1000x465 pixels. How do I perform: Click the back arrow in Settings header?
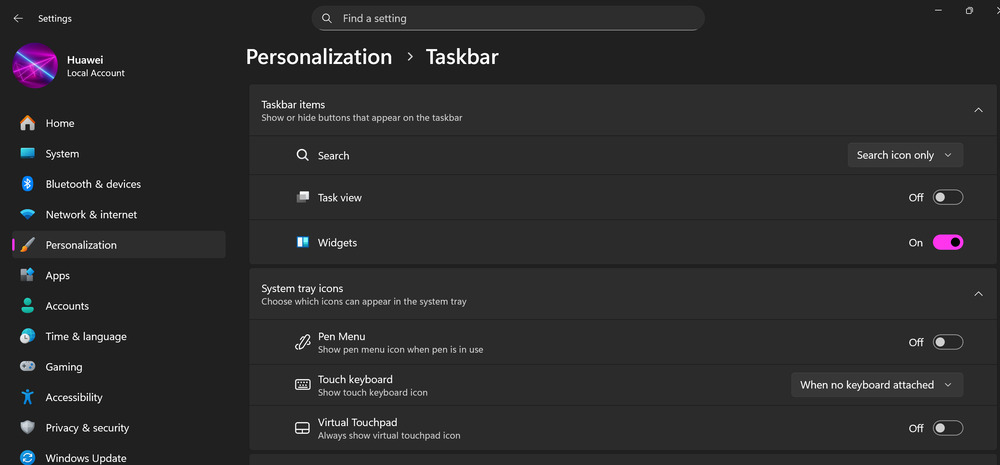(x=18, y=18)
